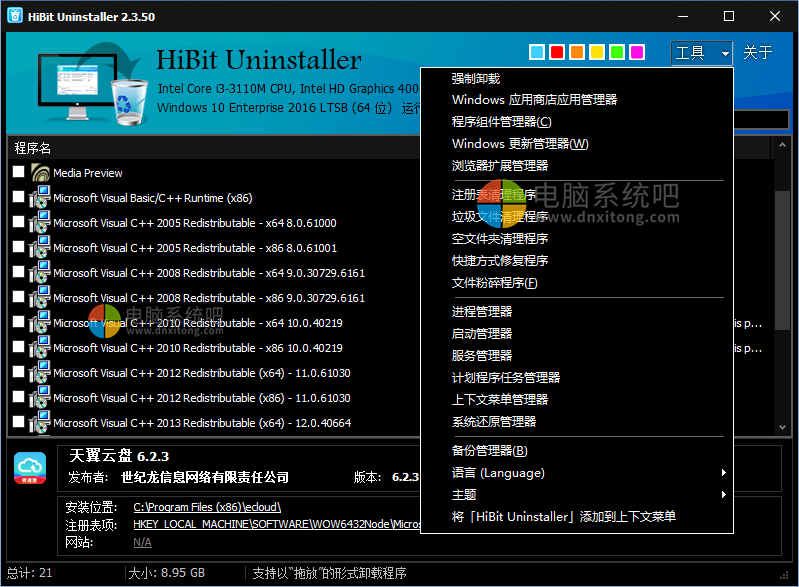799x587 pixels.
Task: Click icon of C++ 2005 x64 8.0.61000
Action: (40, 223)
